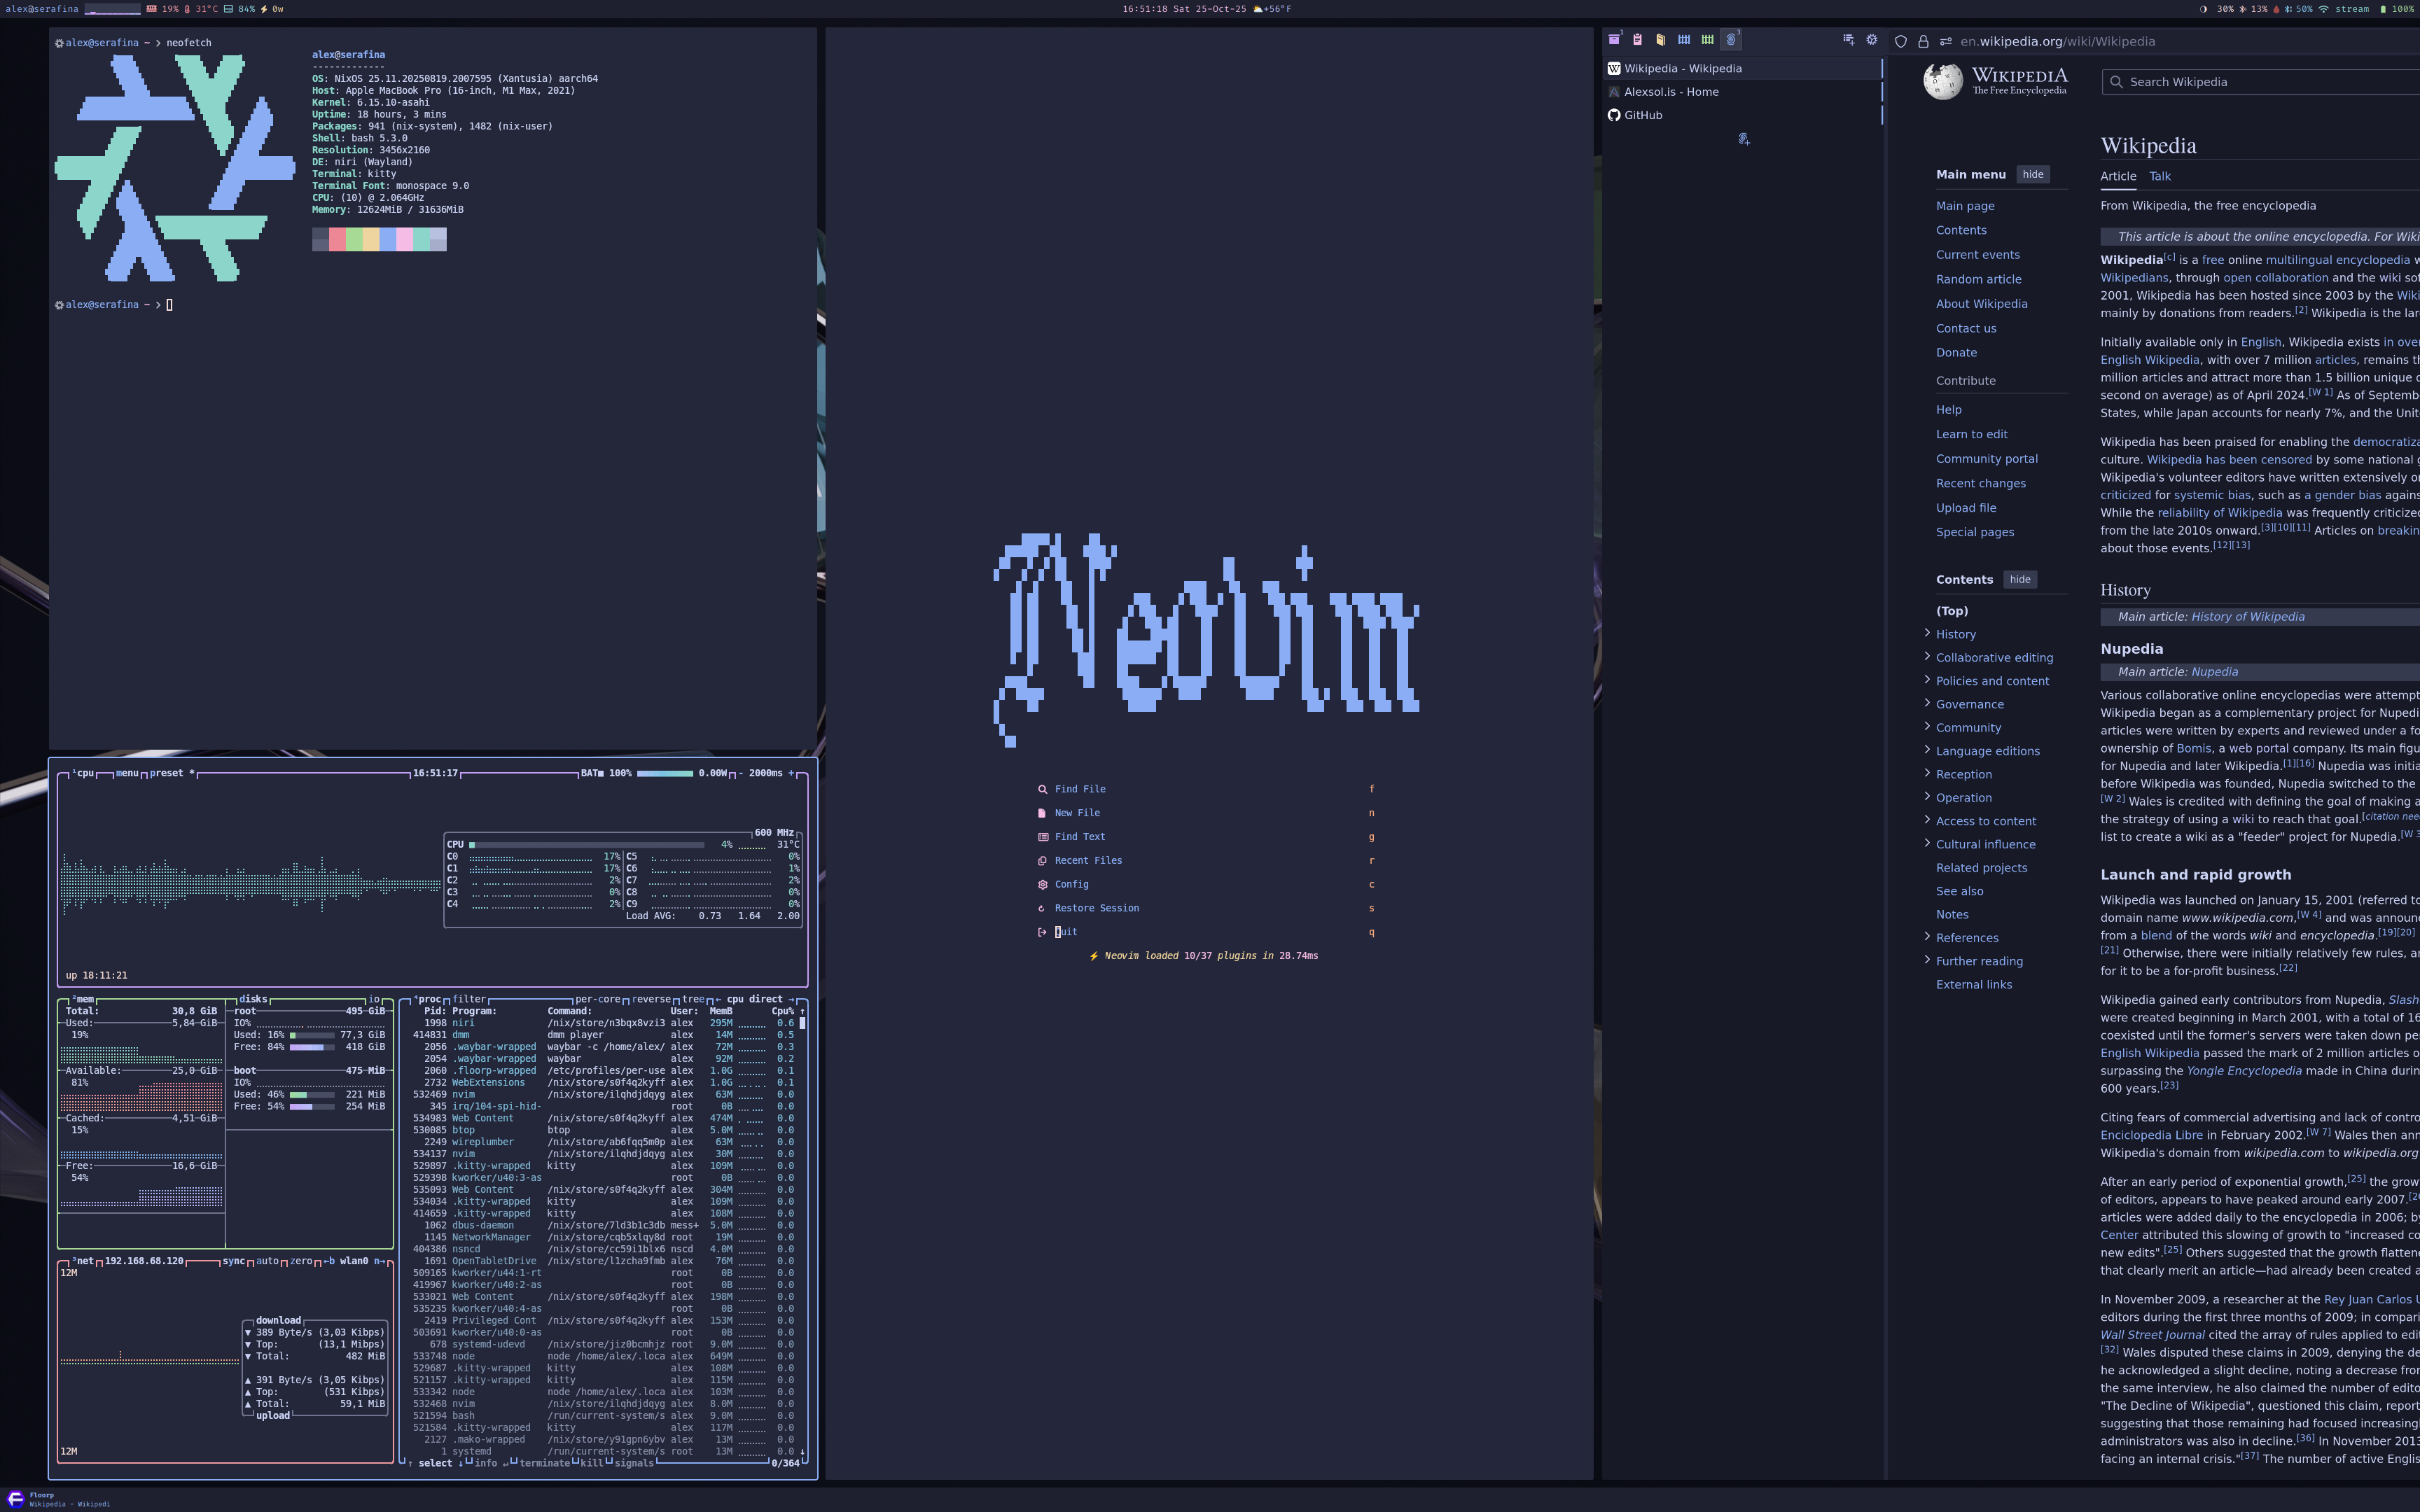This screenshot has width=2420, height=1512.
Task: Select the spiral workspace icon in Floorp's toolbar
Action: pyautogui.click(x=1732, y=40)
